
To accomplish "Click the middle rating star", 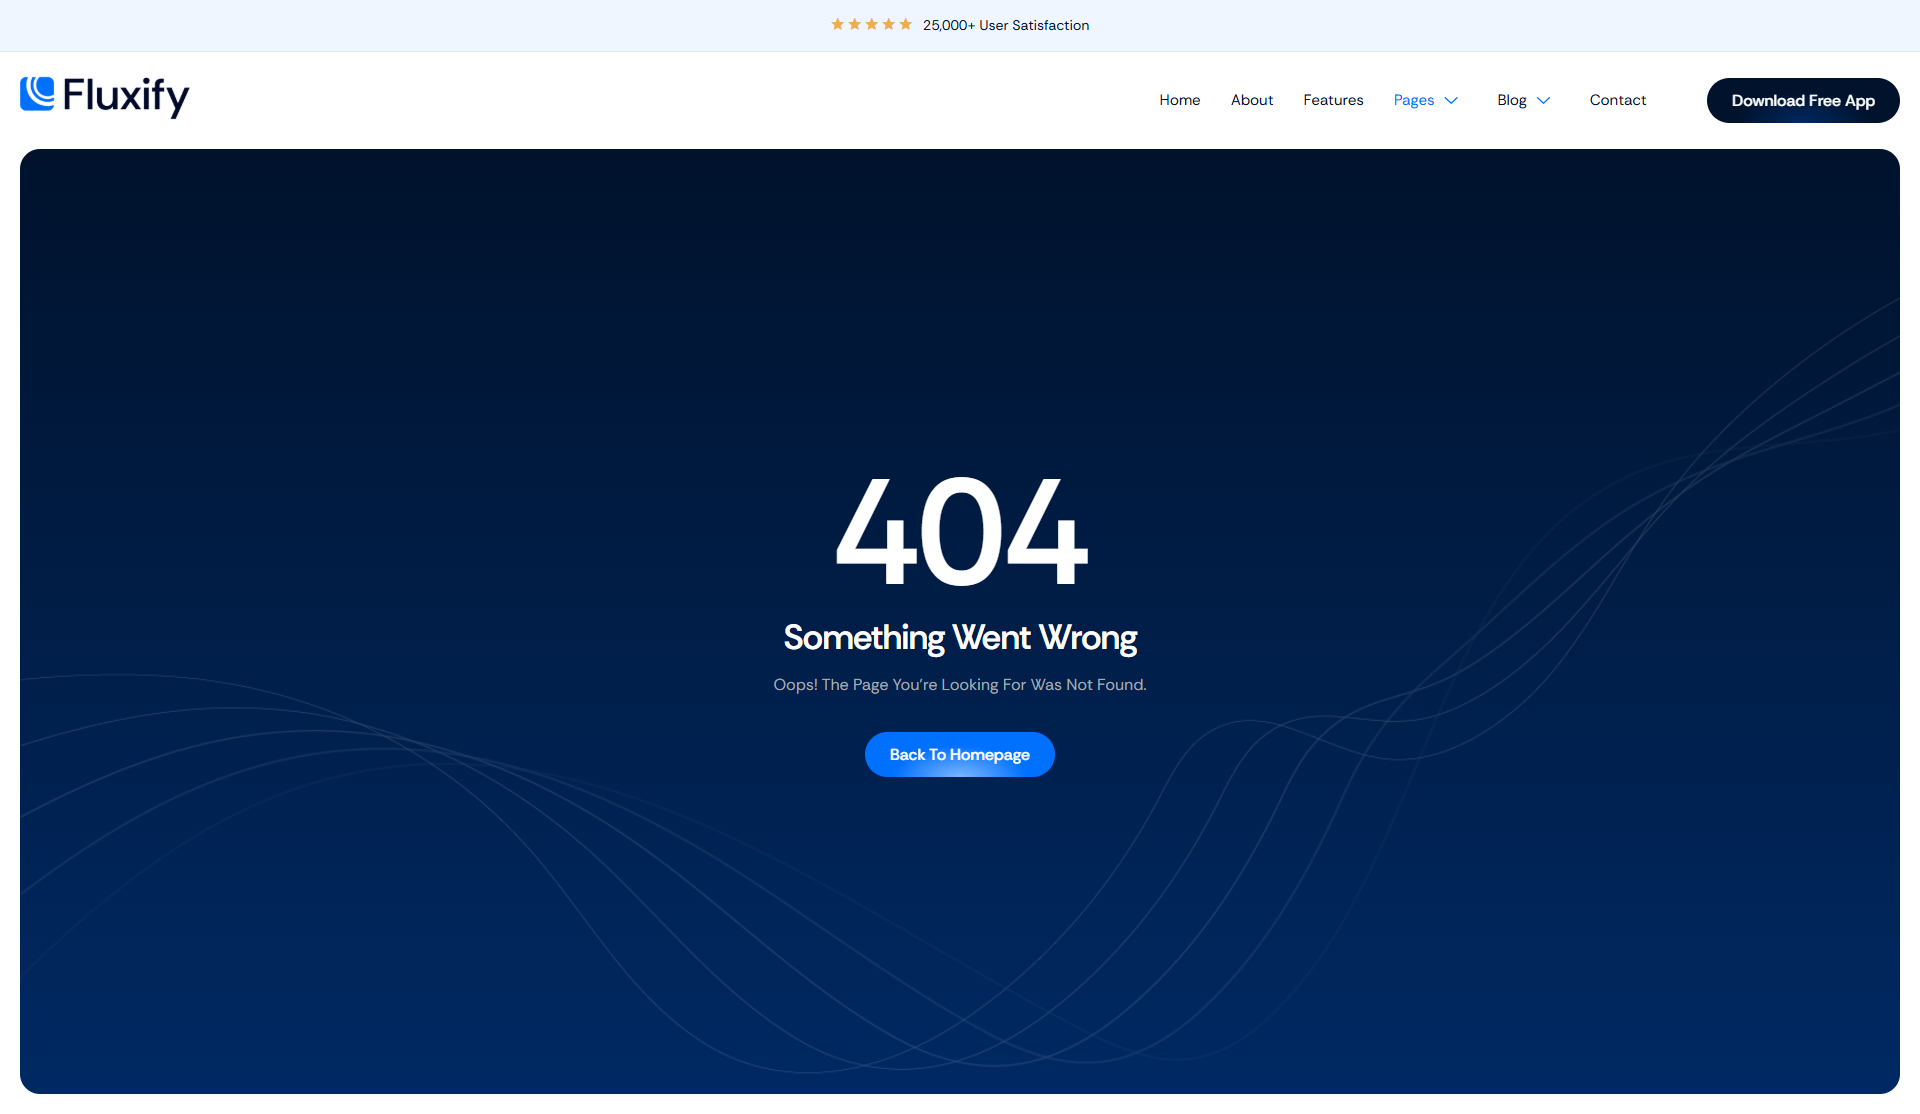I will pos(871,24).
